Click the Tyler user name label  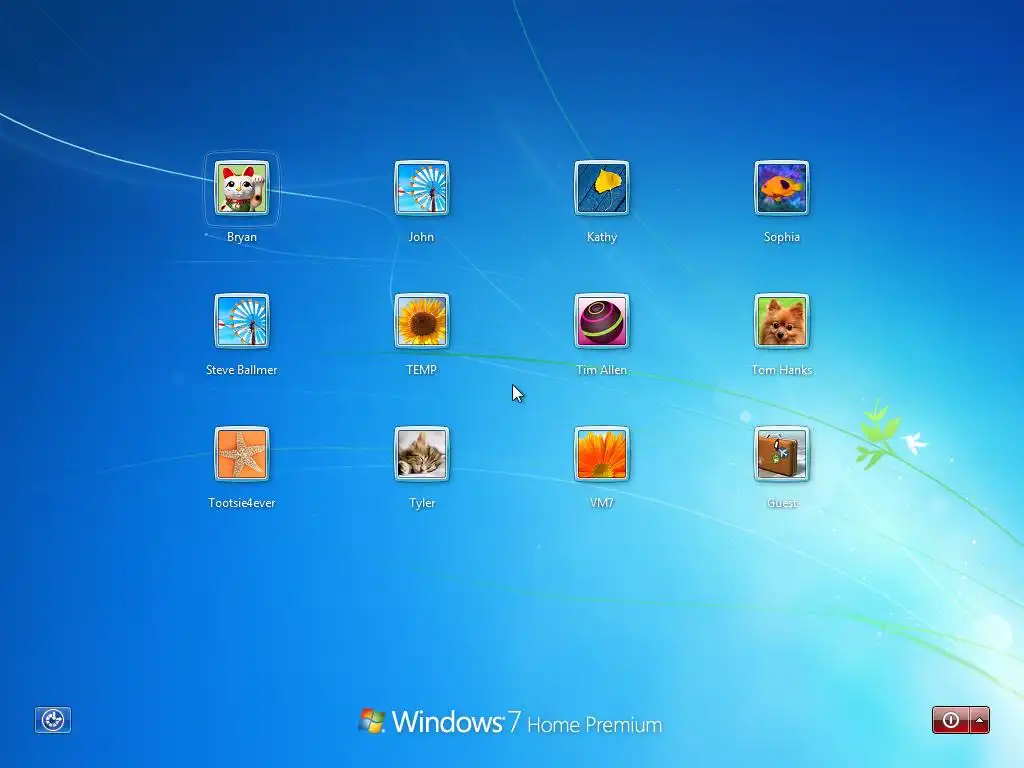pos(422,504)
